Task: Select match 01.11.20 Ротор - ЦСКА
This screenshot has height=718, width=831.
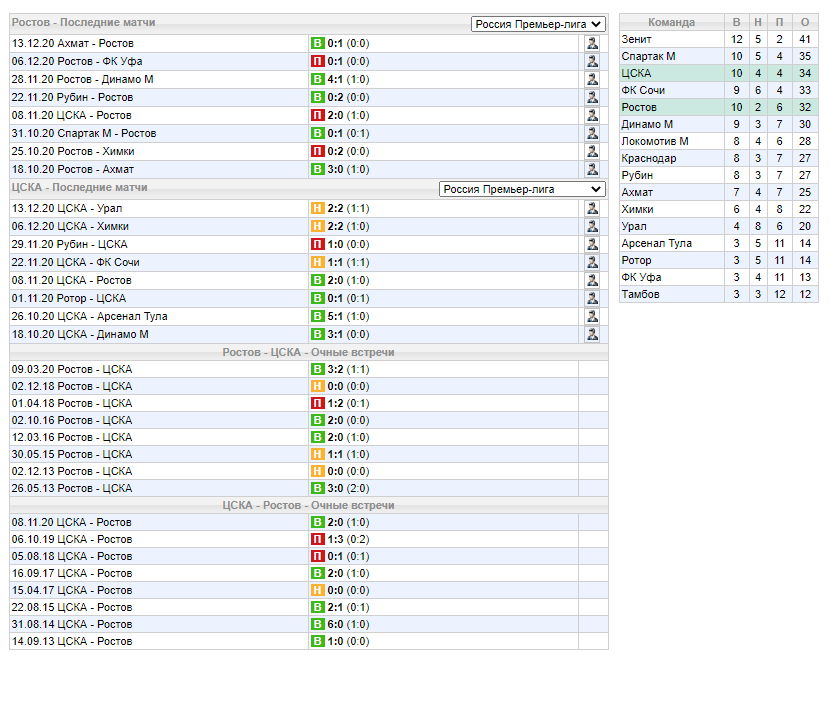Action: (69, 298)
